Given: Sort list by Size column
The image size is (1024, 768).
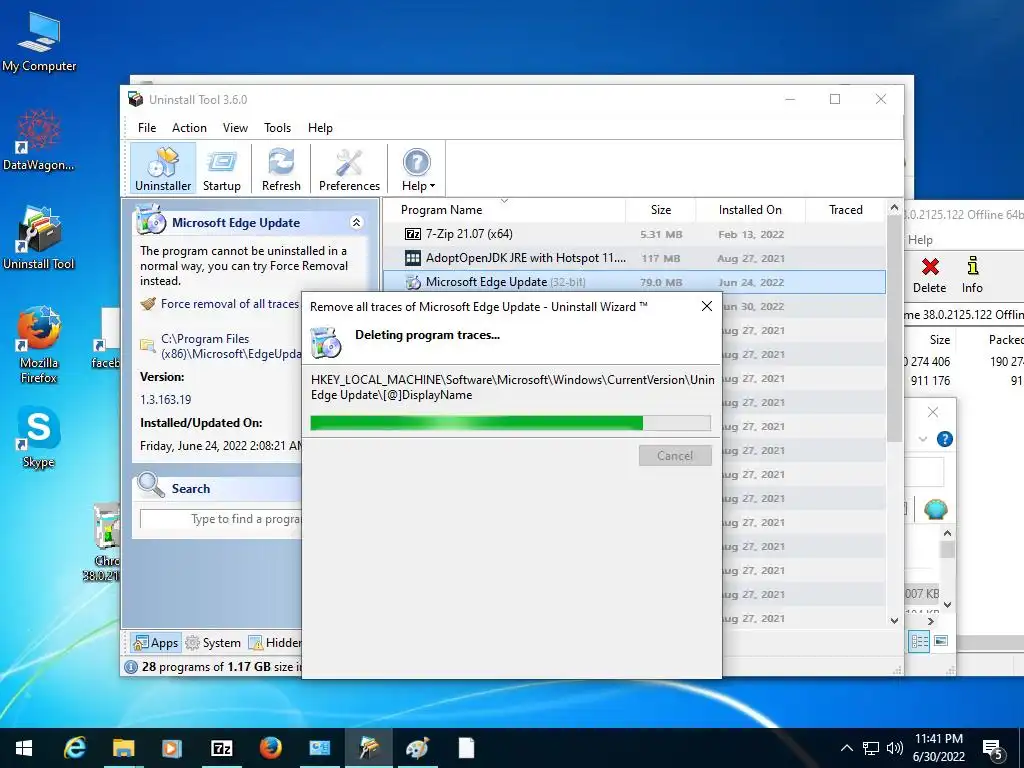Looking at the screenshot, I should [660, 210].
